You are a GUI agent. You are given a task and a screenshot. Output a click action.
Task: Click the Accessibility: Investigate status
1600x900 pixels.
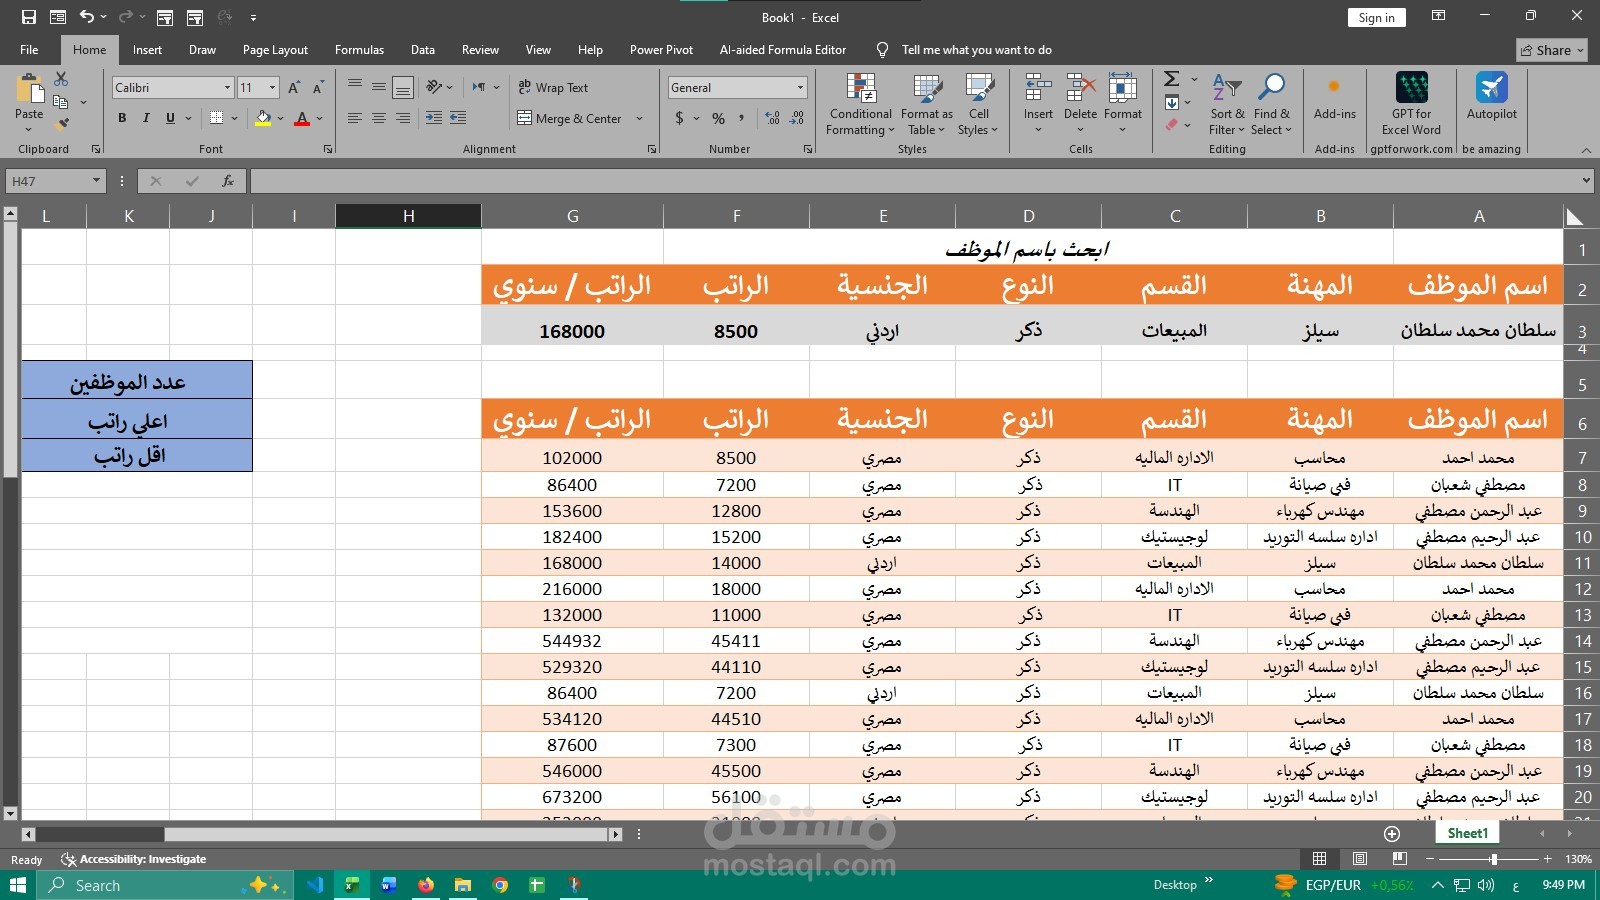click(x=134, y=859)
